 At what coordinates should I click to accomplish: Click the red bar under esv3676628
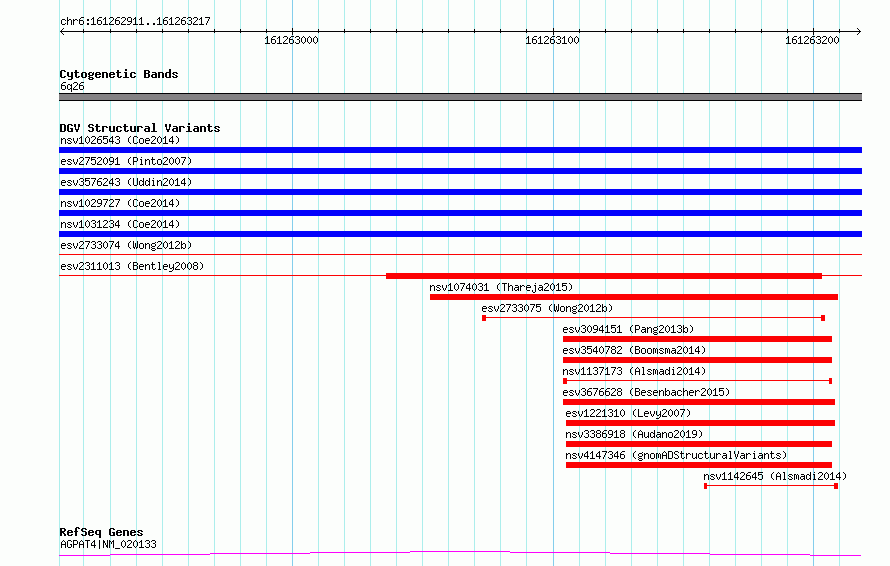click(699, 402)
